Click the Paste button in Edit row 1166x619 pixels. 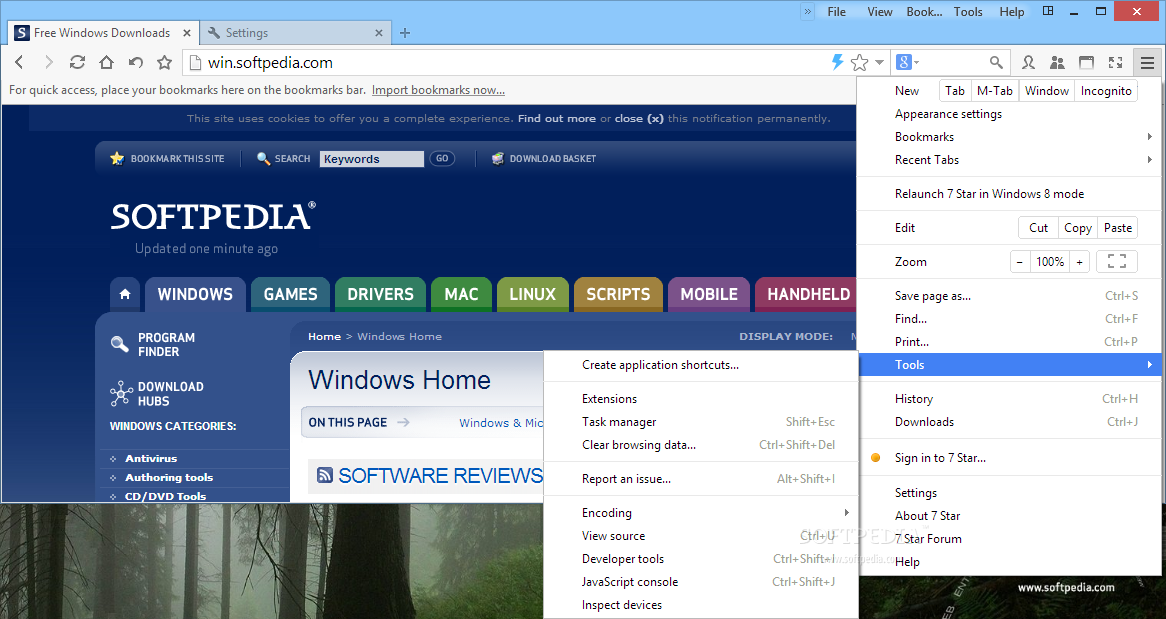tap(1118, 228)
